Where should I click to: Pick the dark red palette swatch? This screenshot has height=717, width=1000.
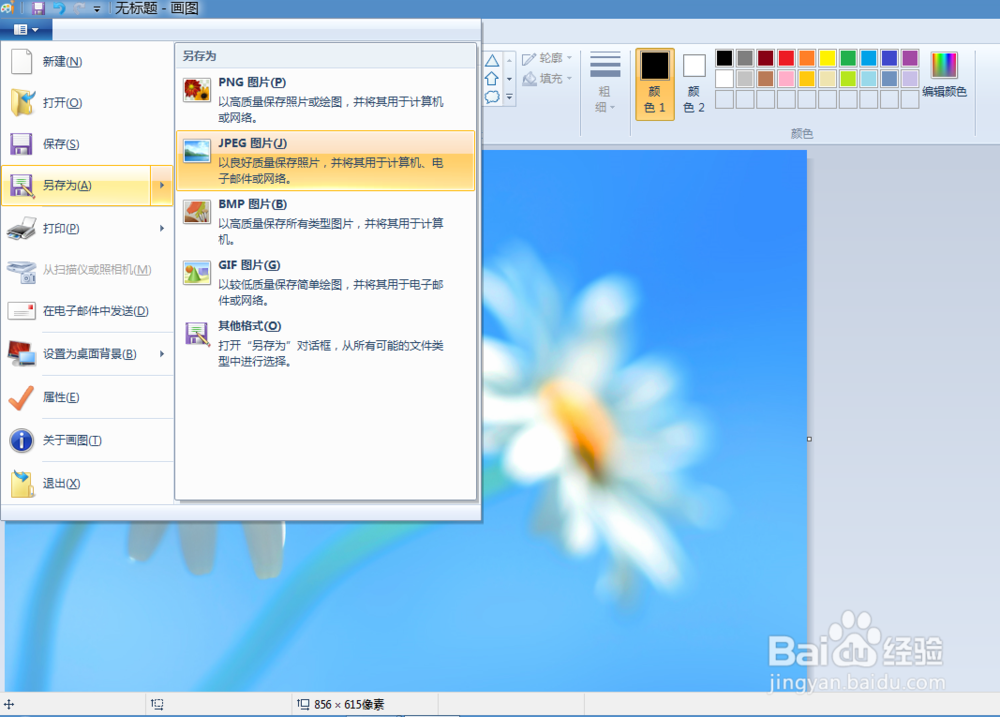pos(765,58)
